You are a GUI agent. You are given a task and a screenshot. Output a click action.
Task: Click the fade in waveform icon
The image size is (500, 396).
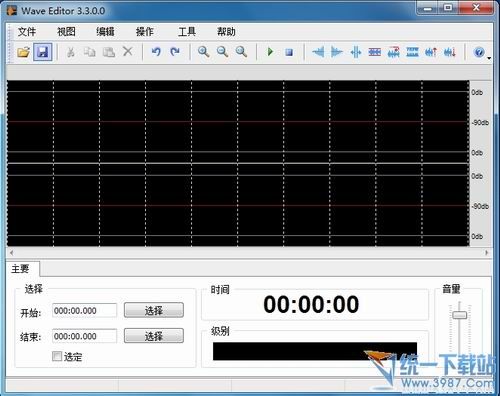click(x=318, y=52)
